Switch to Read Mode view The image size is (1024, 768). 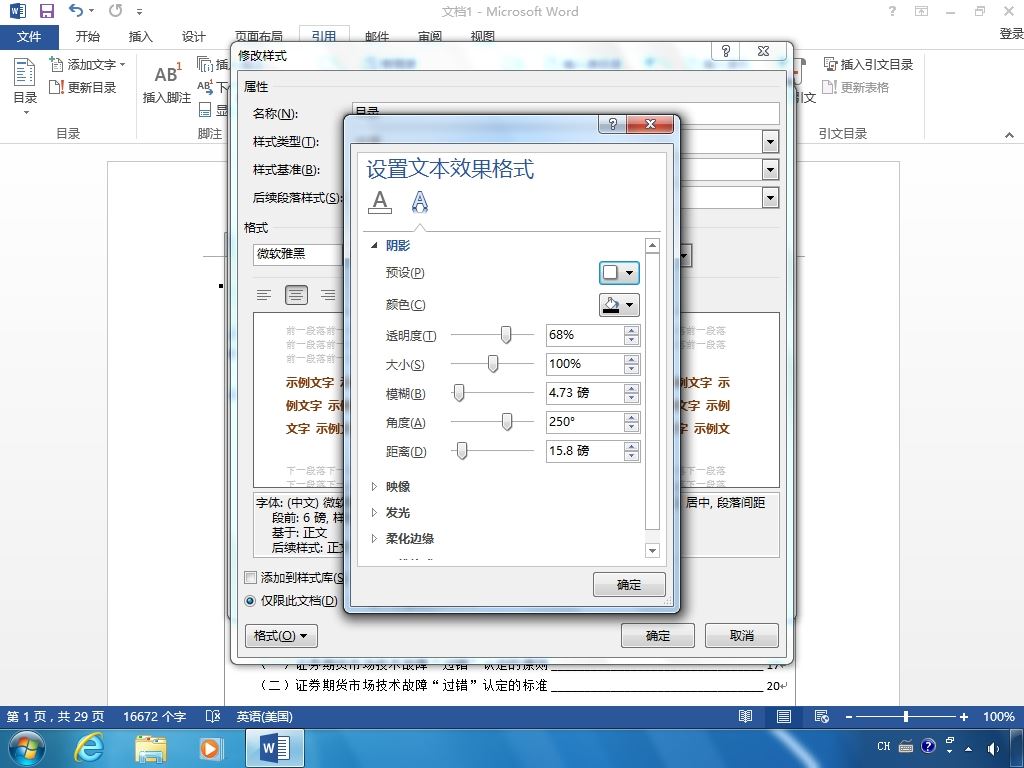click(745, 716)
